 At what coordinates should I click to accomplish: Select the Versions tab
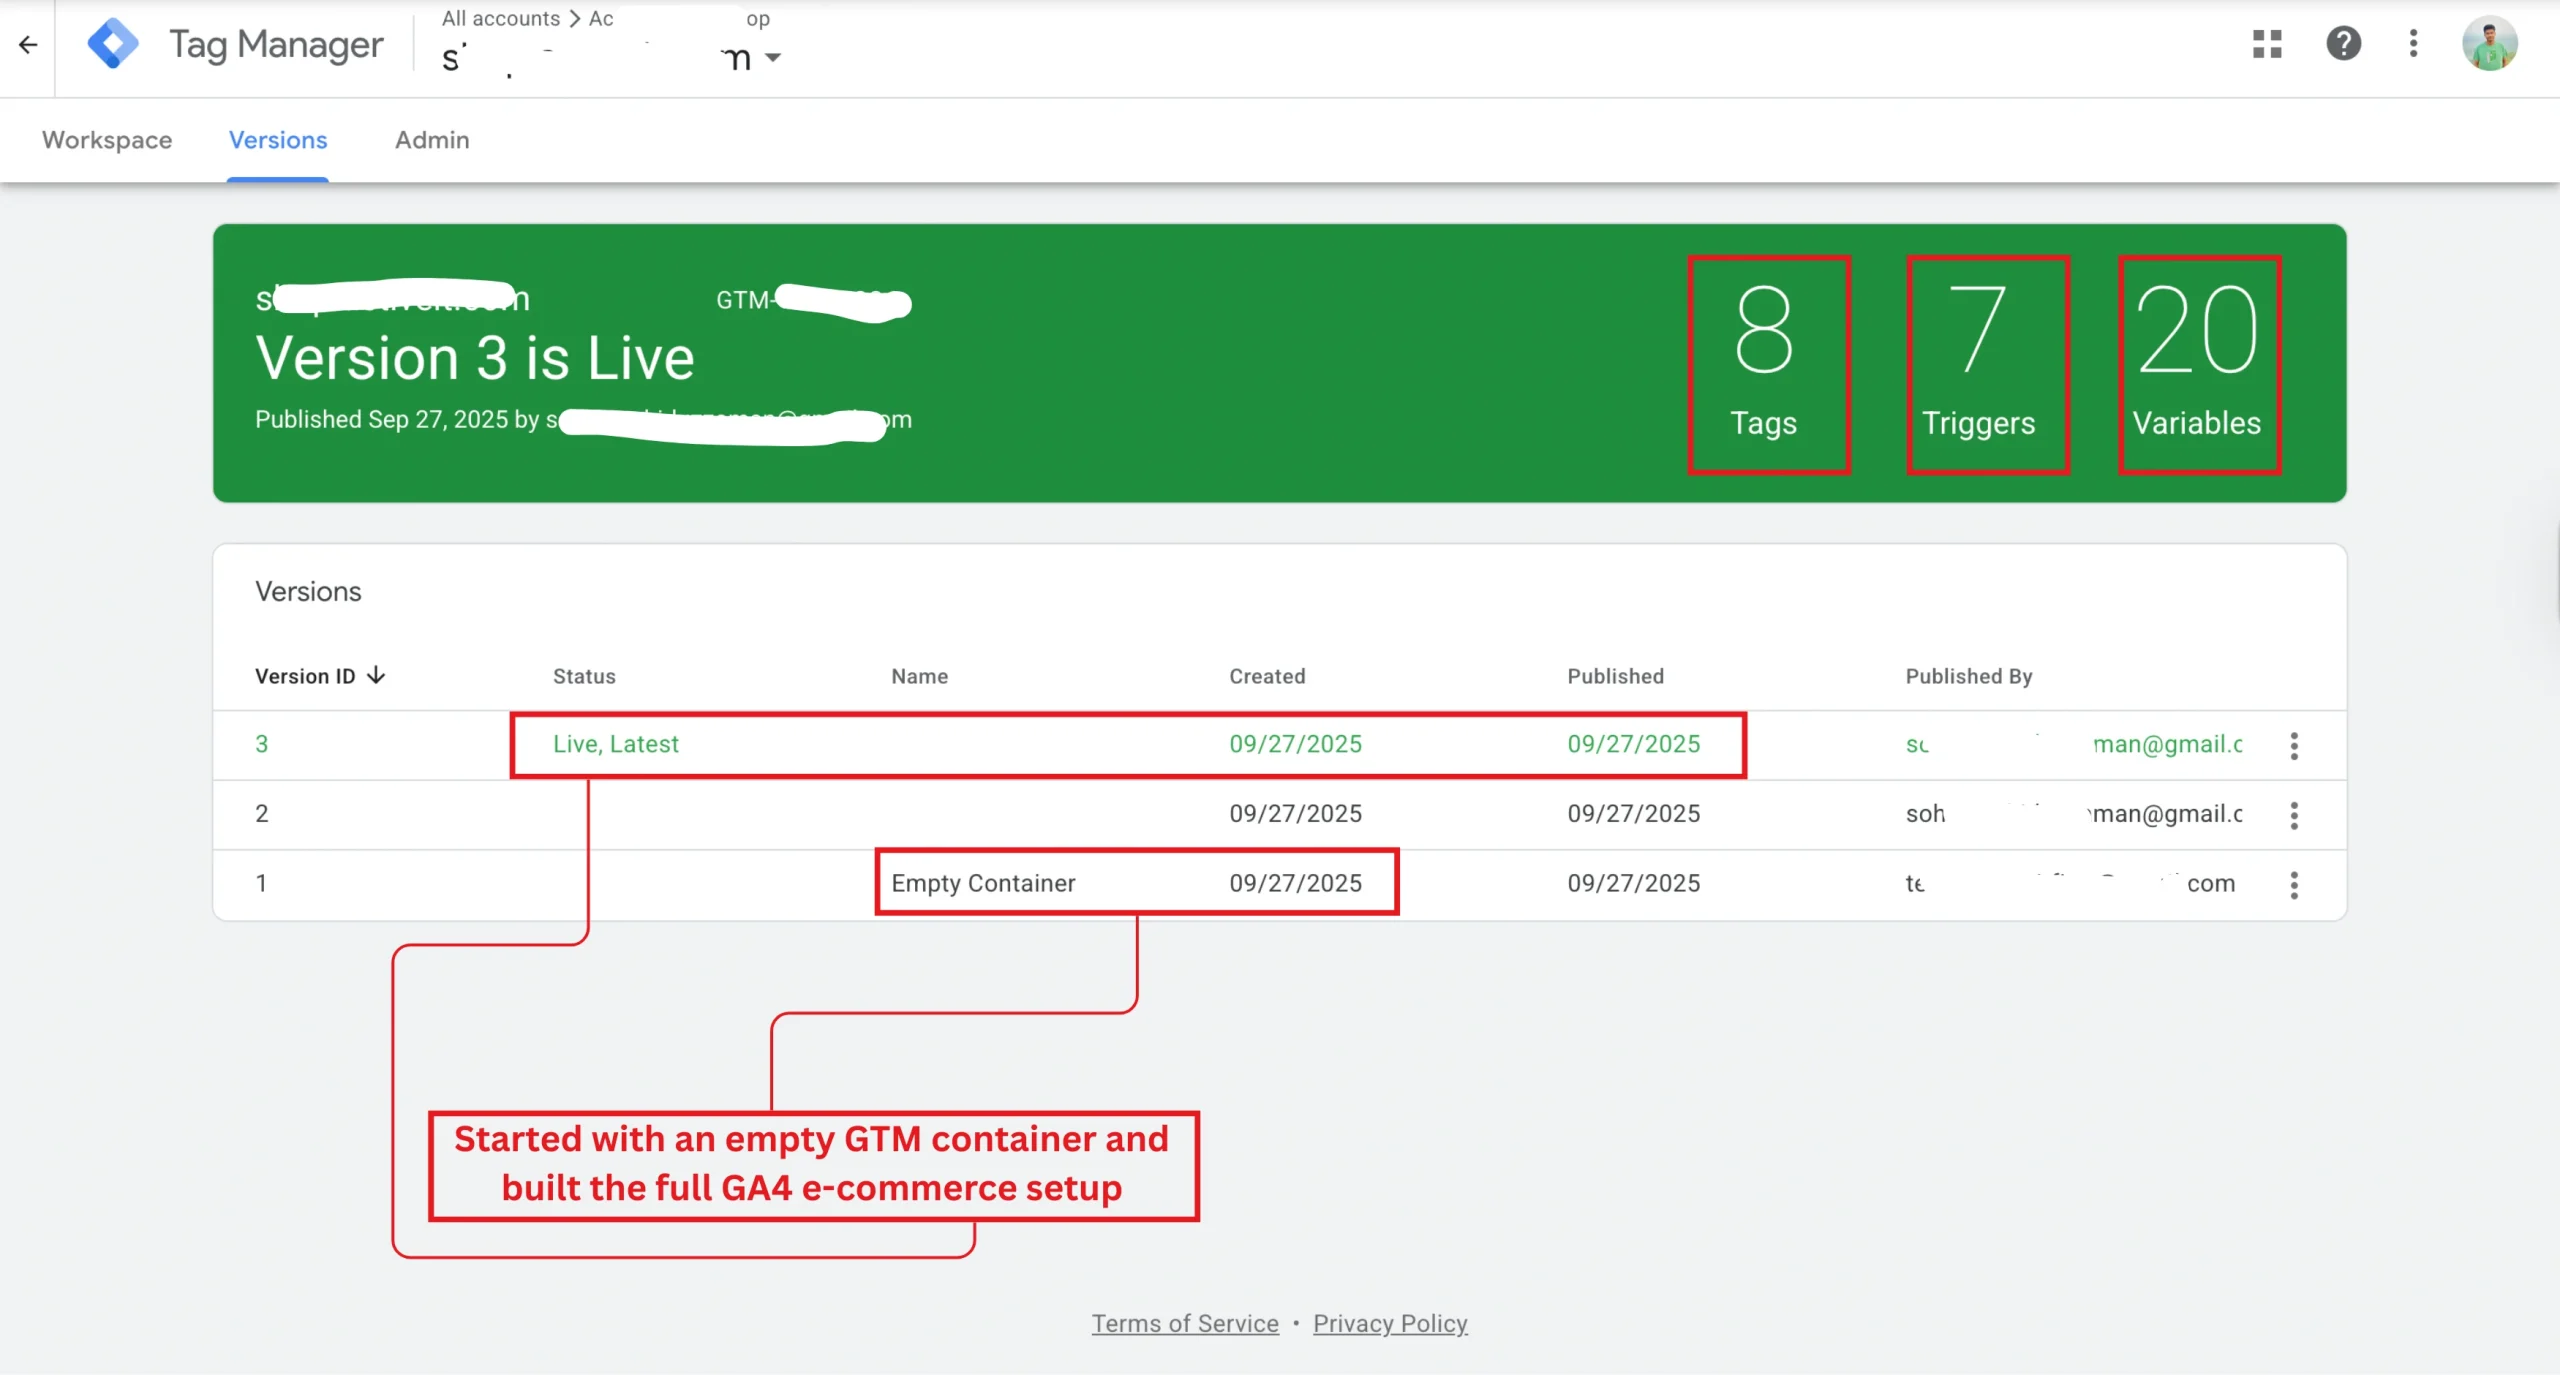pyautogui.click(x=278, y=140)
